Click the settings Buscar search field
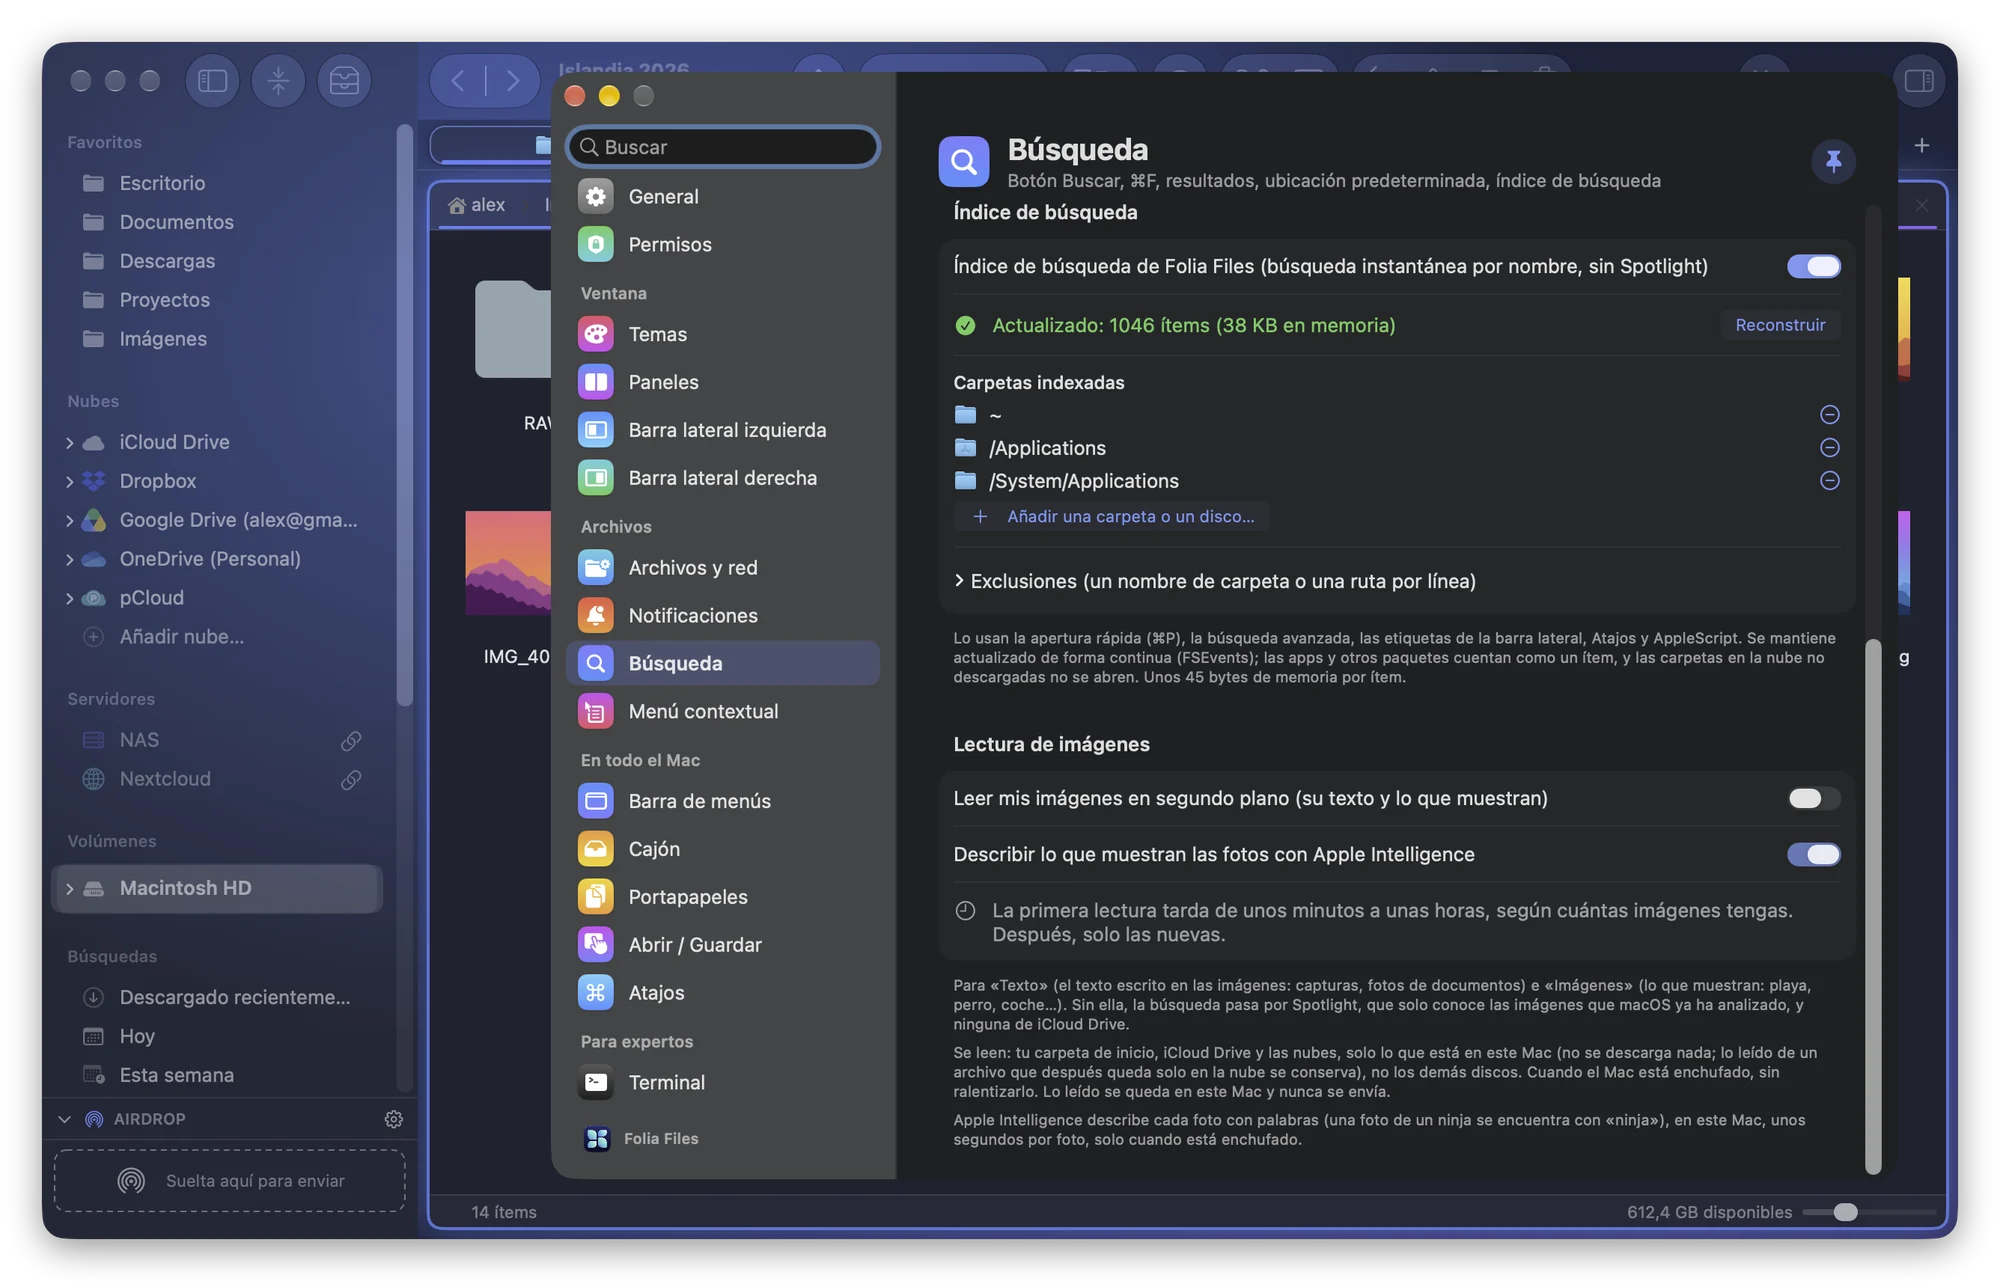Viewport: 2000px width, 1281px height. tap(722, 147)
